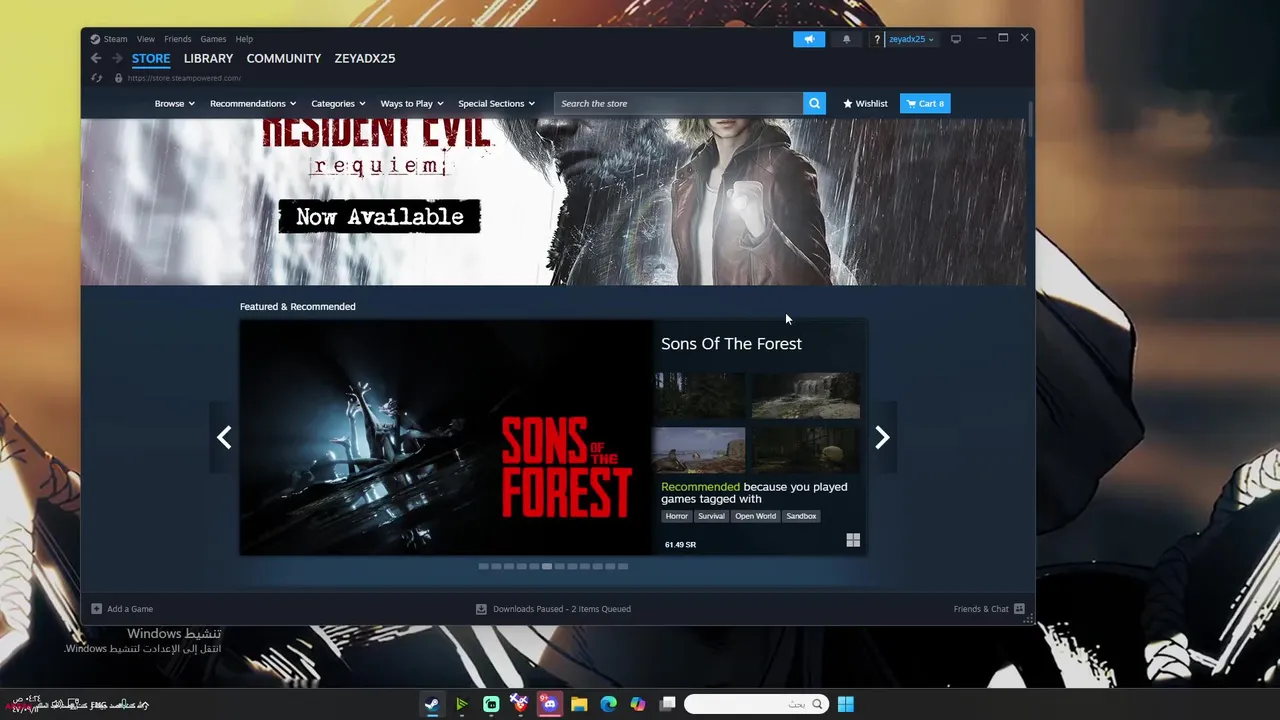1280x720 pixels.
Task: Open Copilot from the taskbar
Action: (638, 704)
